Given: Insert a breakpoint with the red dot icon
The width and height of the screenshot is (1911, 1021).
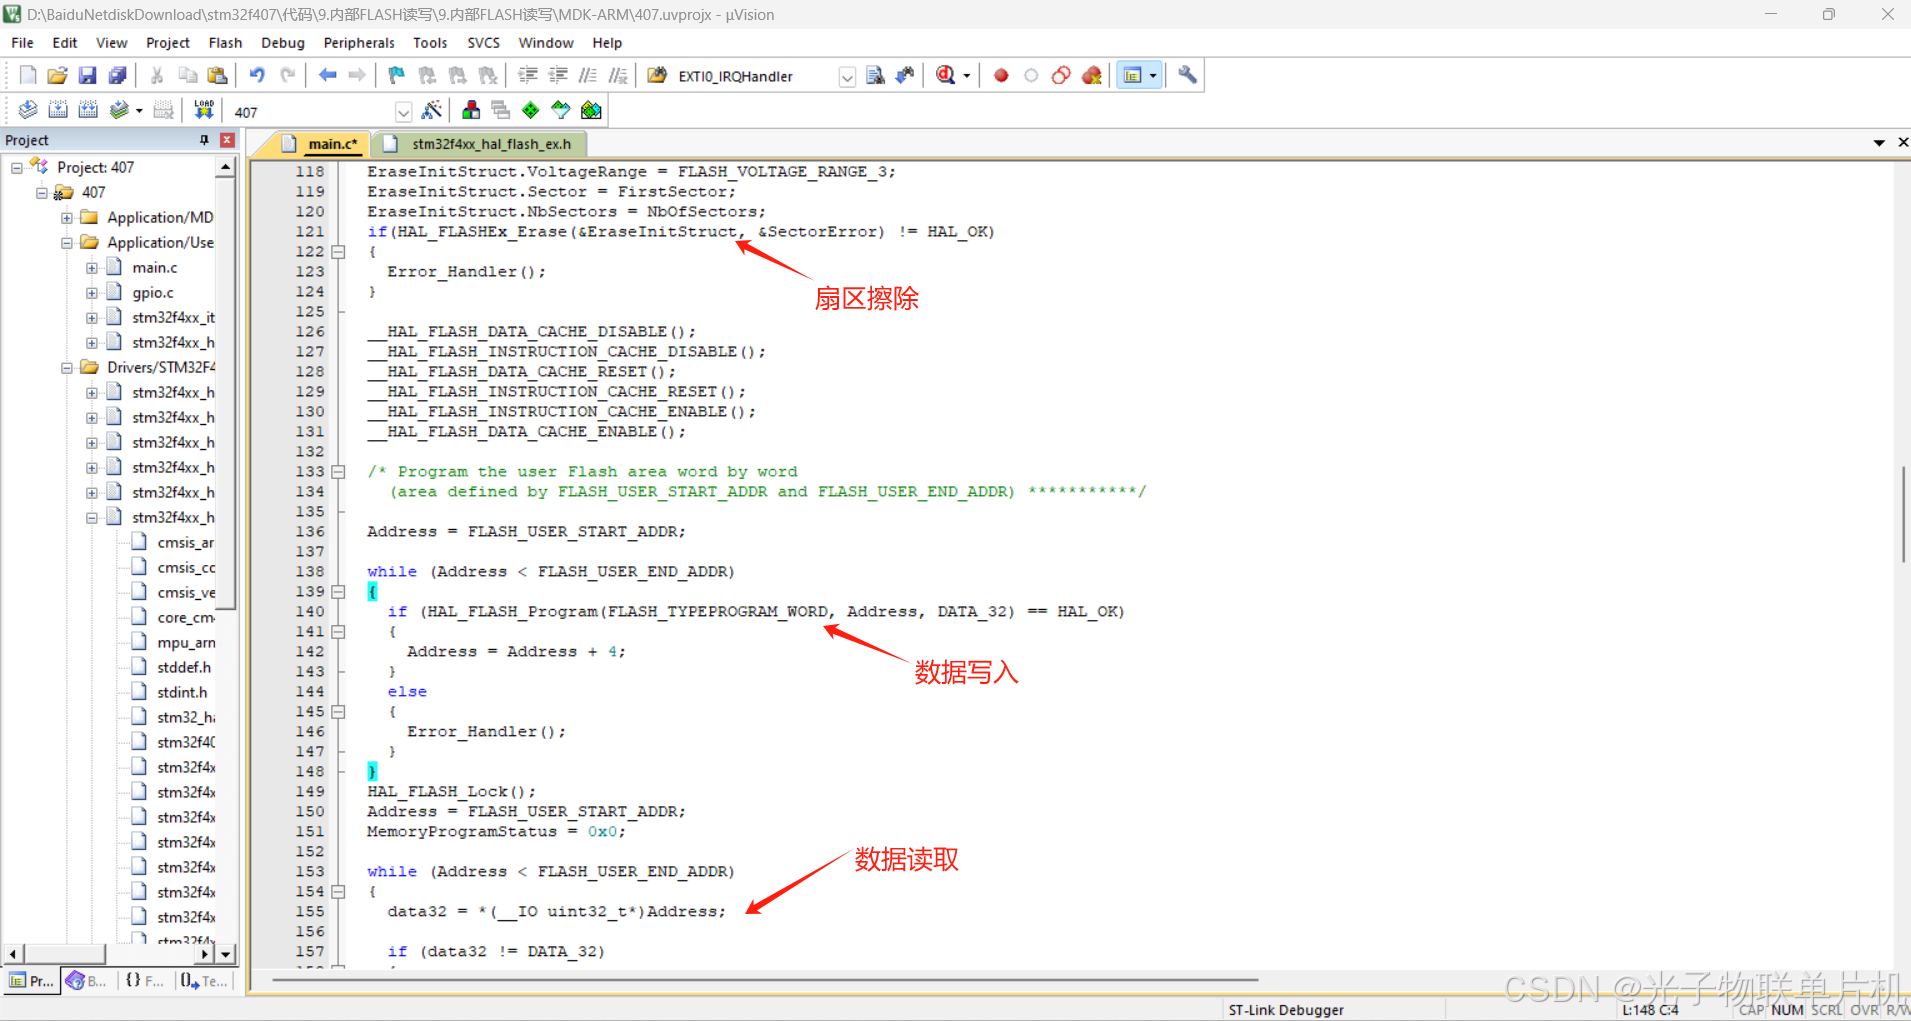Looking at the screenshot, I should coord(1001,75).
